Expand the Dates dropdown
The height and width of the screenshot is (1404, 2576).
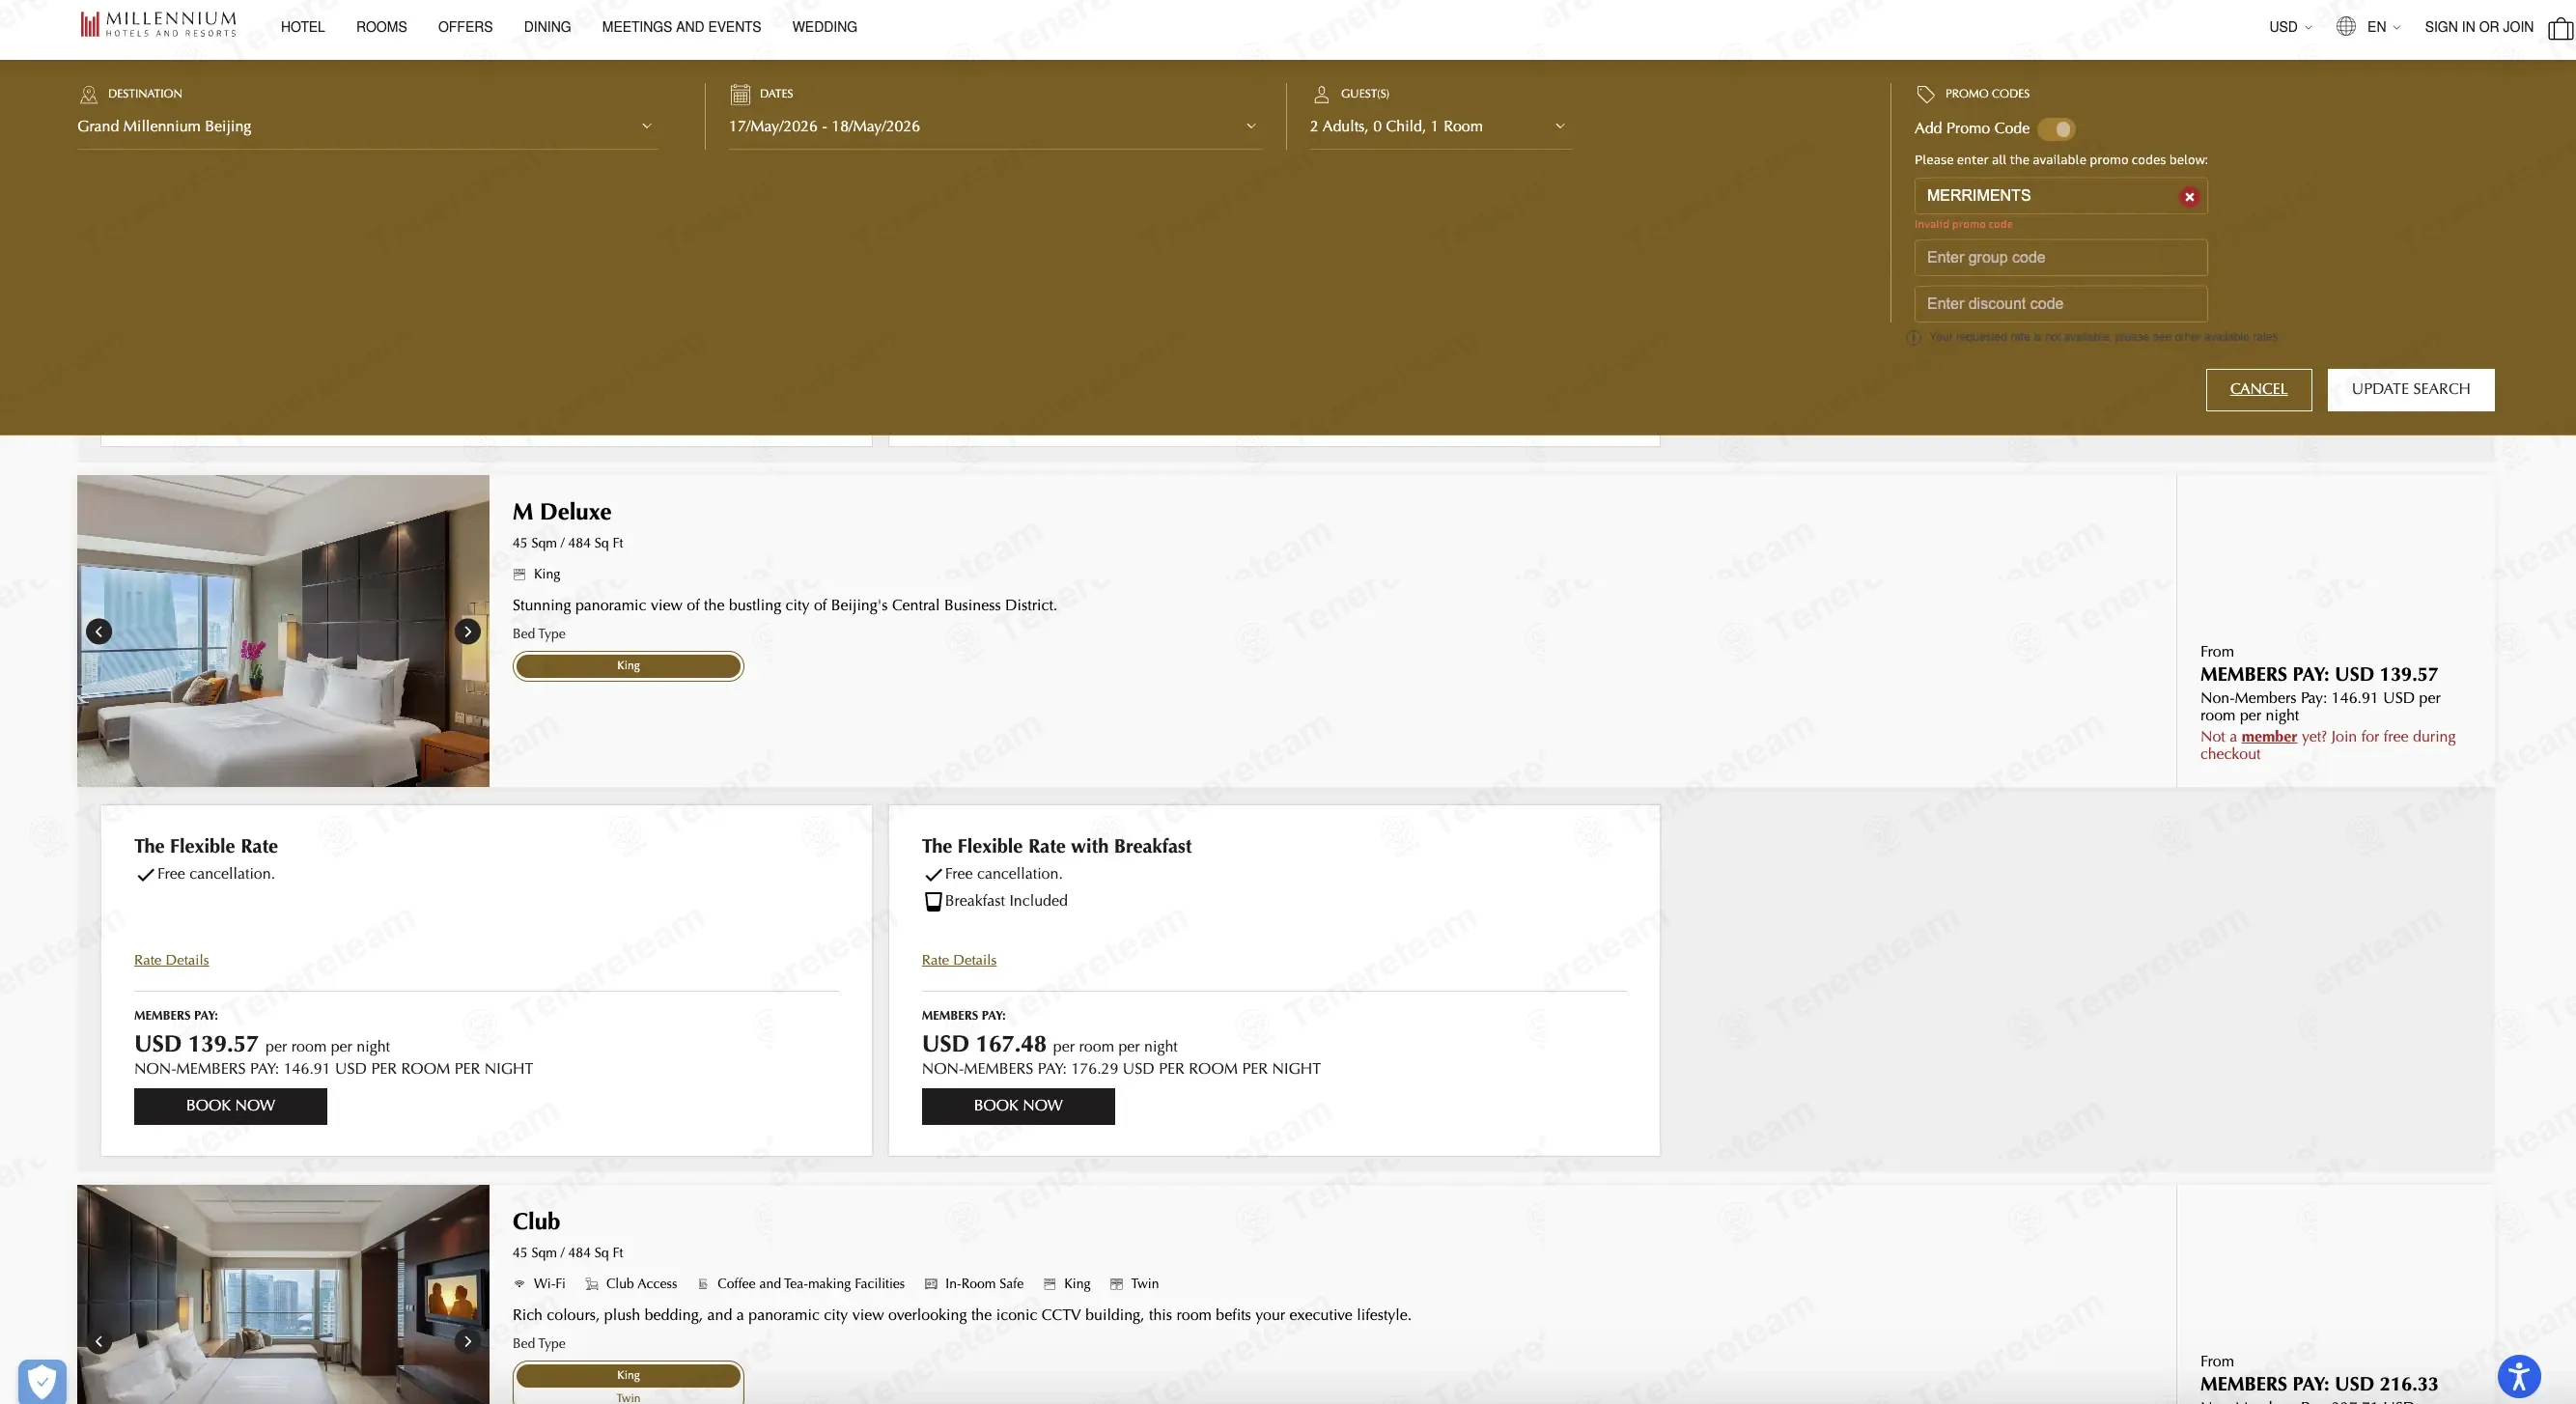pos(994,127)
